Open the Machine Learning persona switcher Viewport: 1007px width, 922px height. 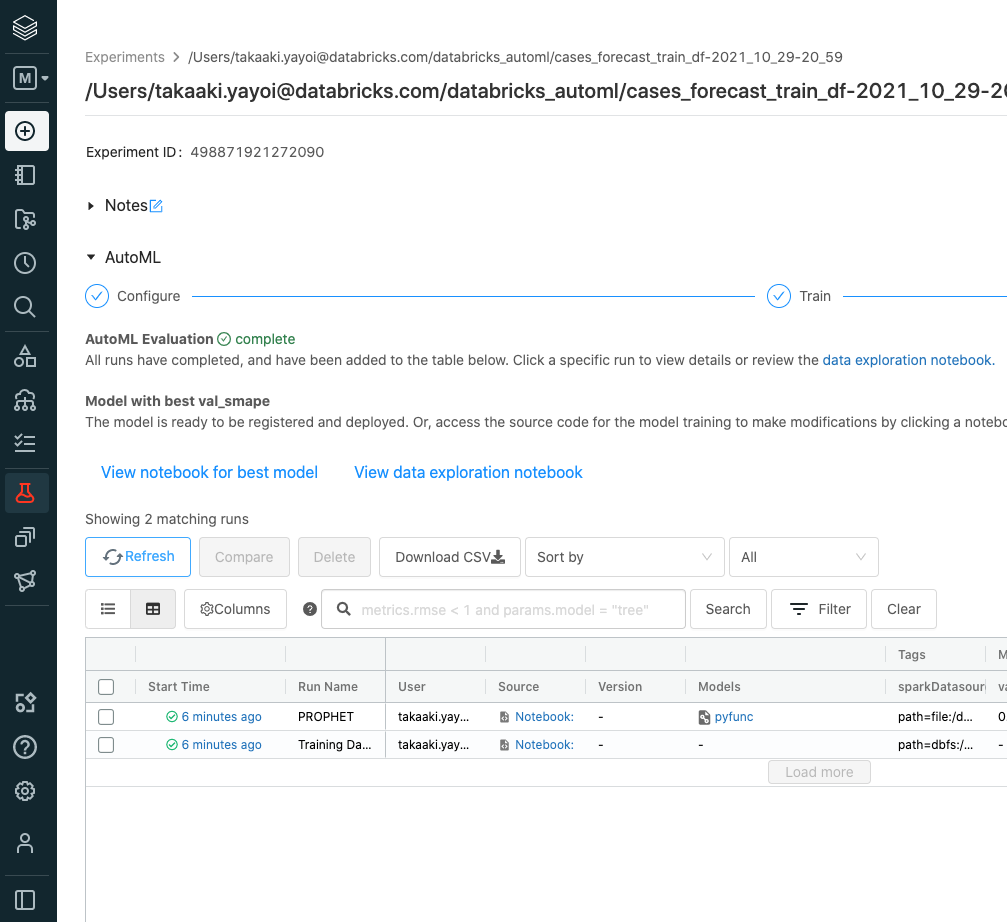pos(30,78)
